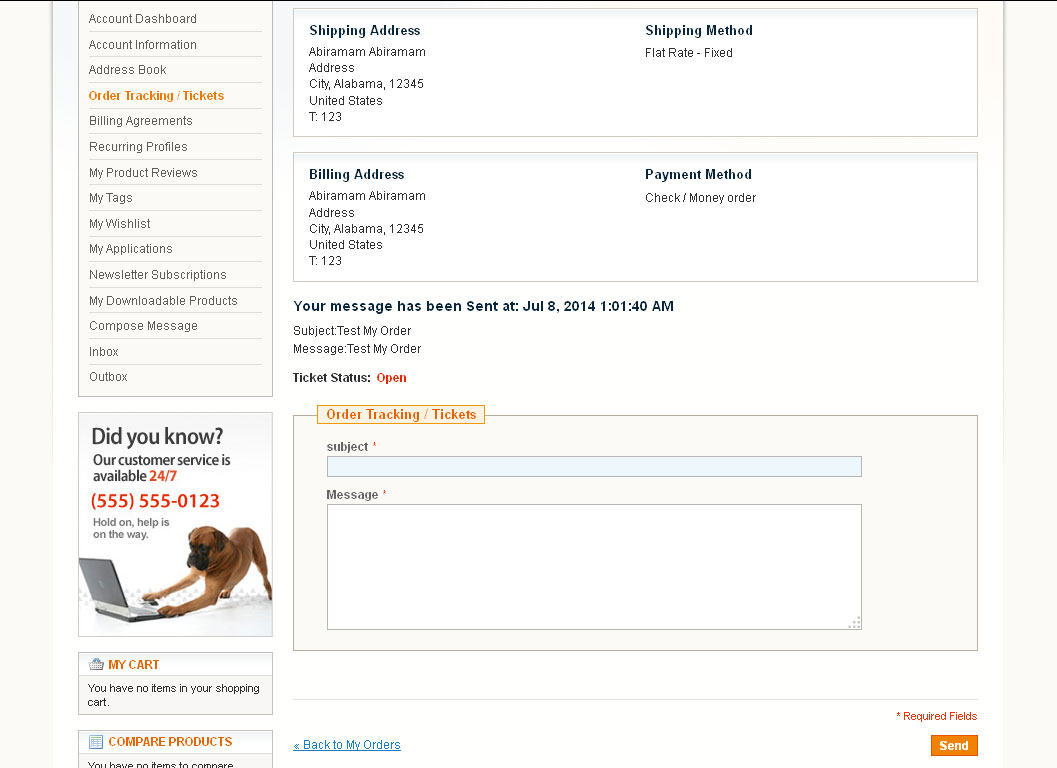This screenshot has height=768, width=1057.
Task: Go to Address Book
Action: pyautogui.click(x=127, y=69)
